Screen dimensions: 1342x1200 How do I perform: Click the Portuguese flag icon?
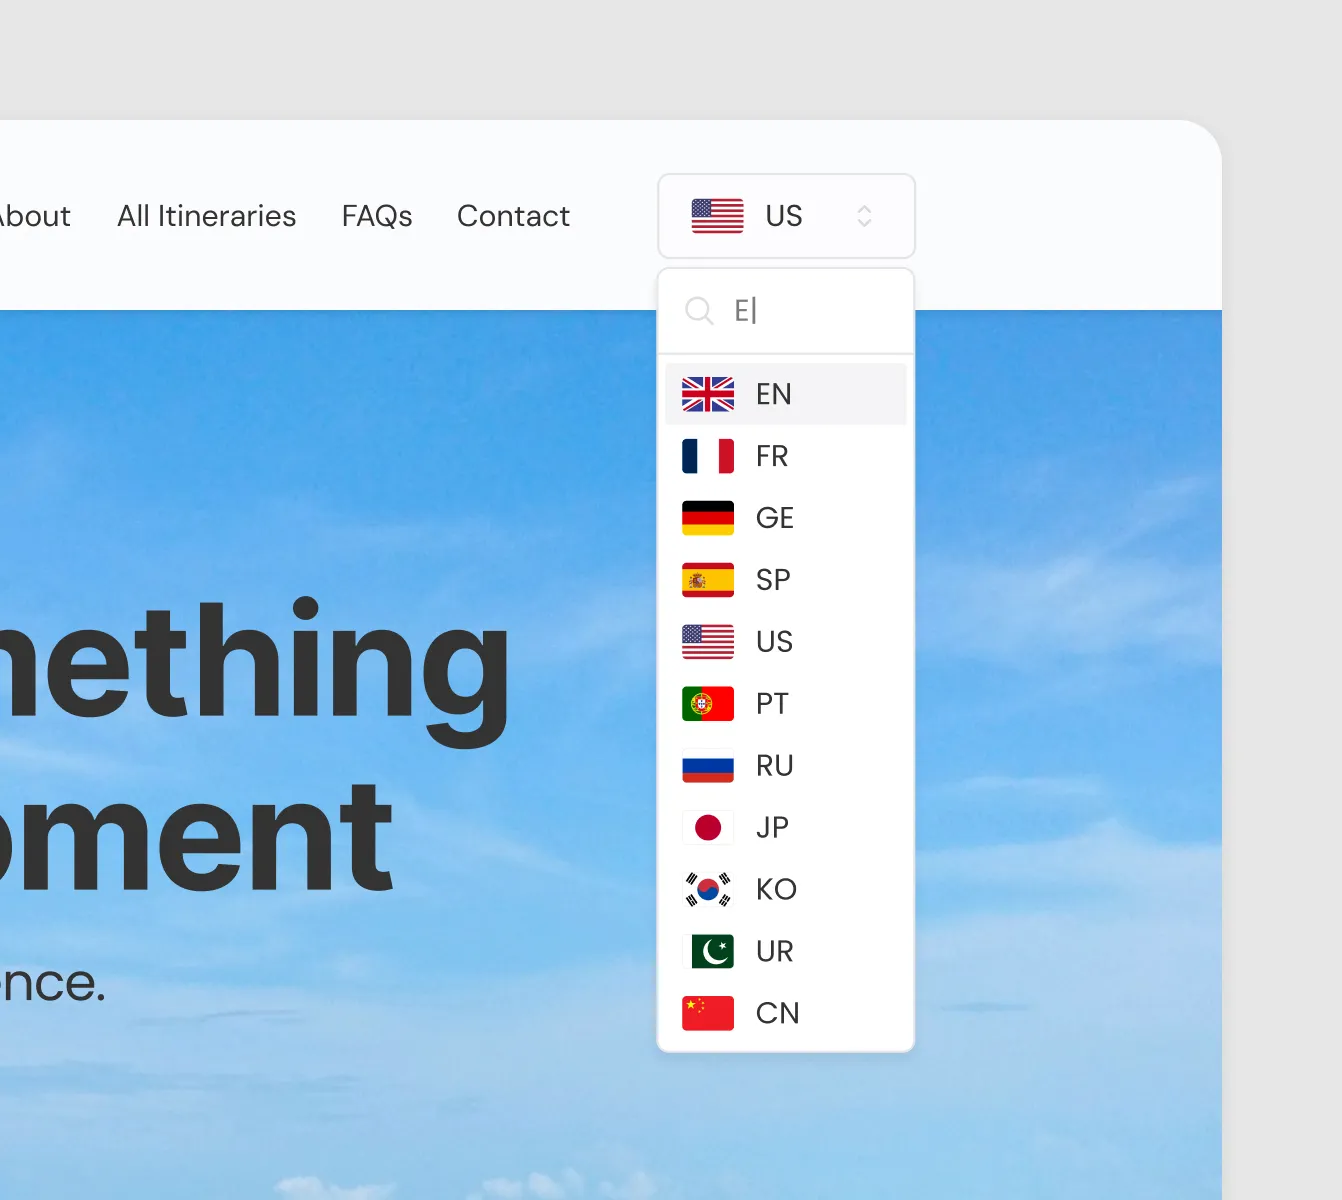708,704
